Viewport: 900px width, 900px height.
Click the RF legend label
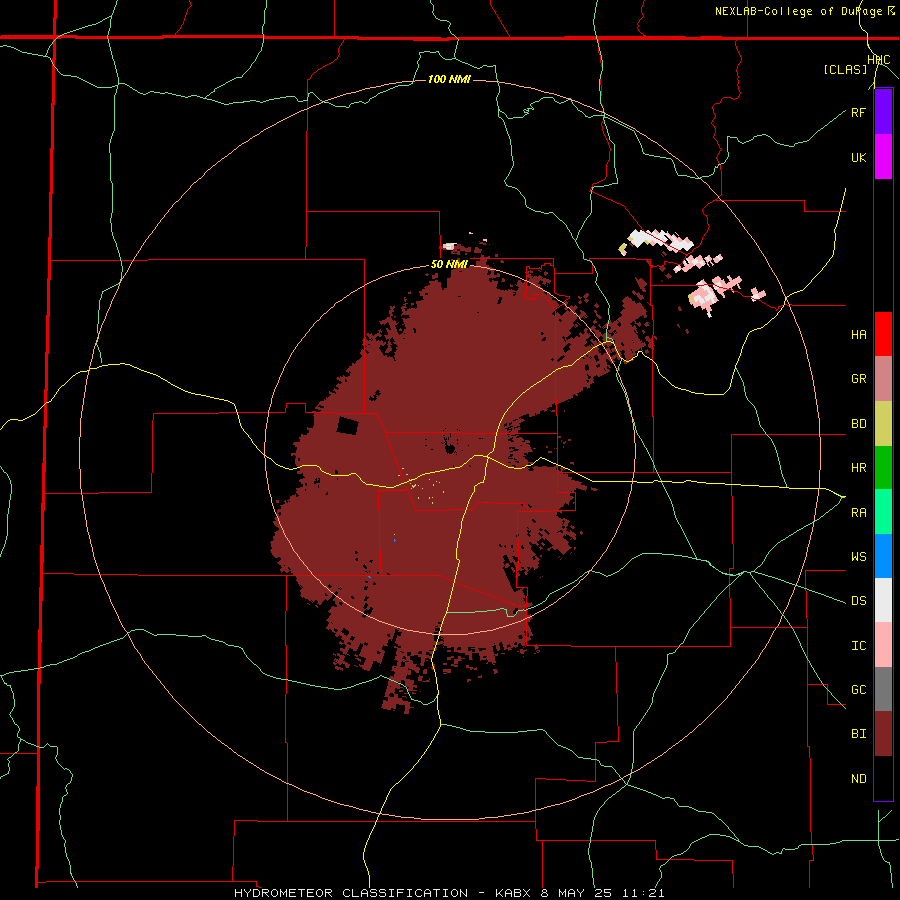858,112
